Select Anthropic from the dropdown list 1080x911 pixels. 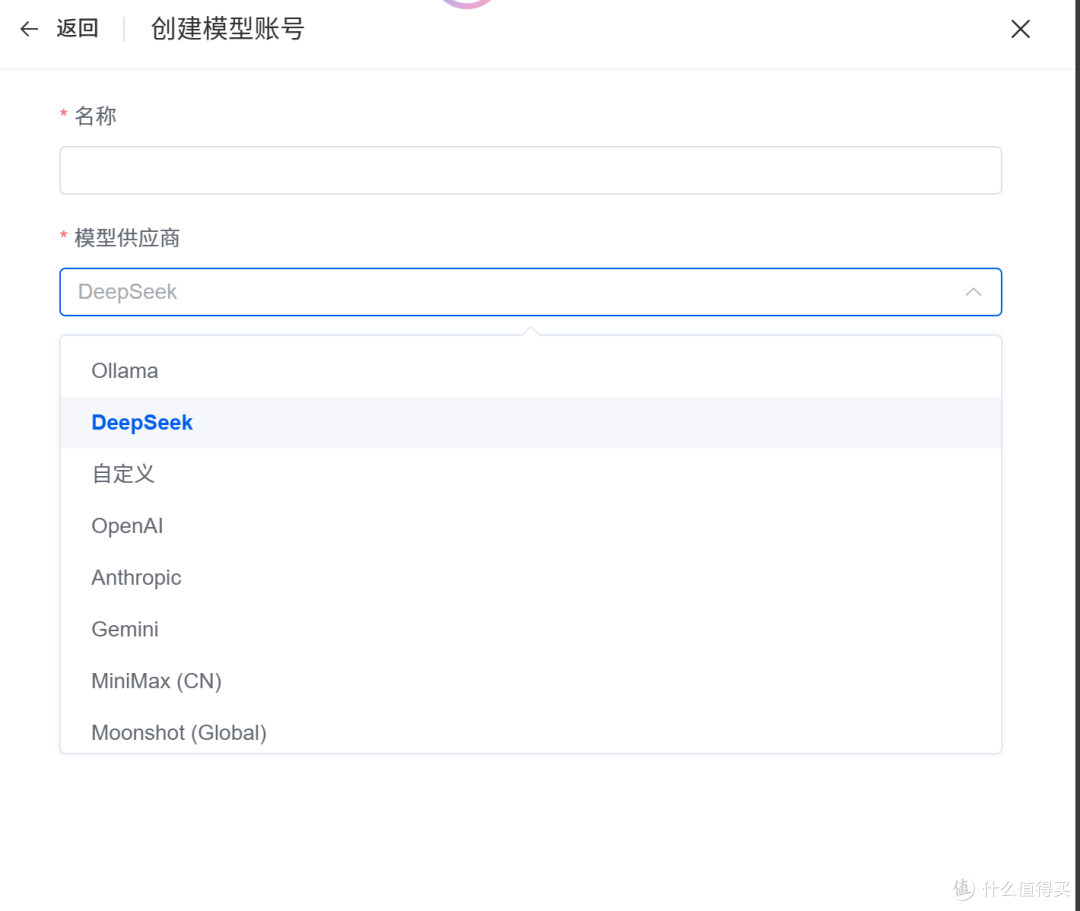click(x=136, y=578)
